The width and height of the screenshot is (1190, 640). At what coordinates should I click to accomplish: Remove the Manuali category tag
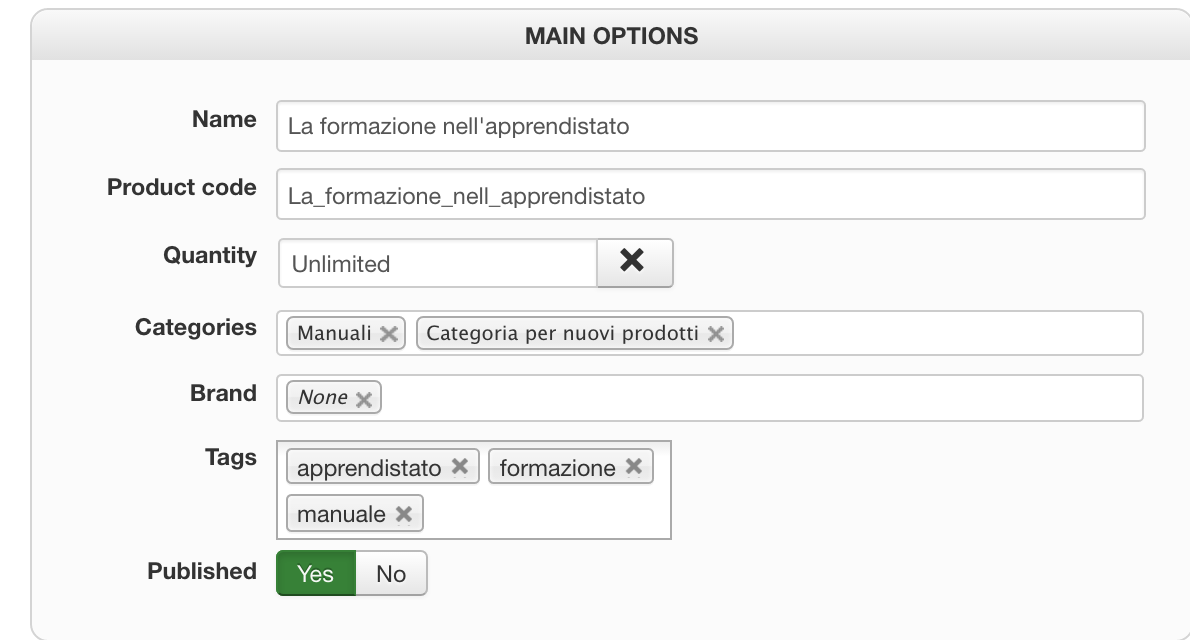tap(389, 334)
